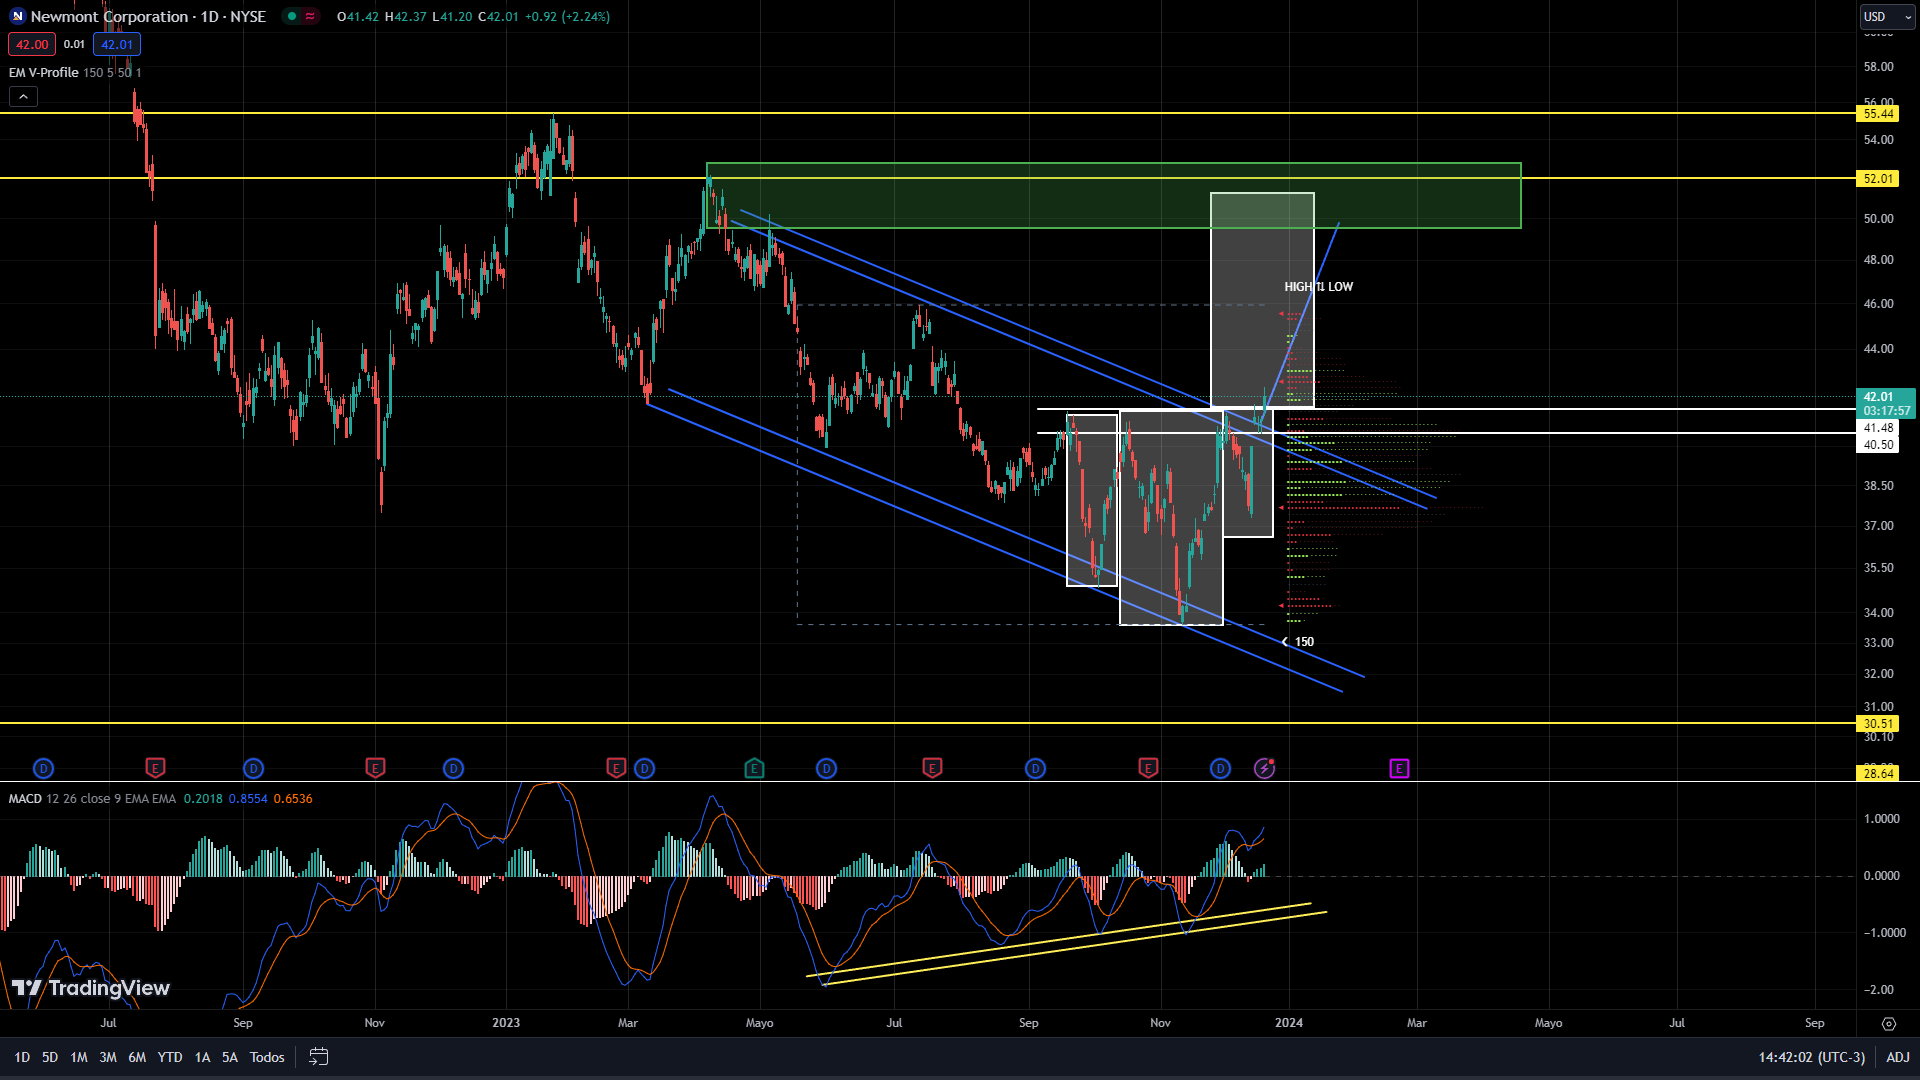Select the 1D time range
The height and width of the screenshot is (1080, 1920).
[22, 1057]
